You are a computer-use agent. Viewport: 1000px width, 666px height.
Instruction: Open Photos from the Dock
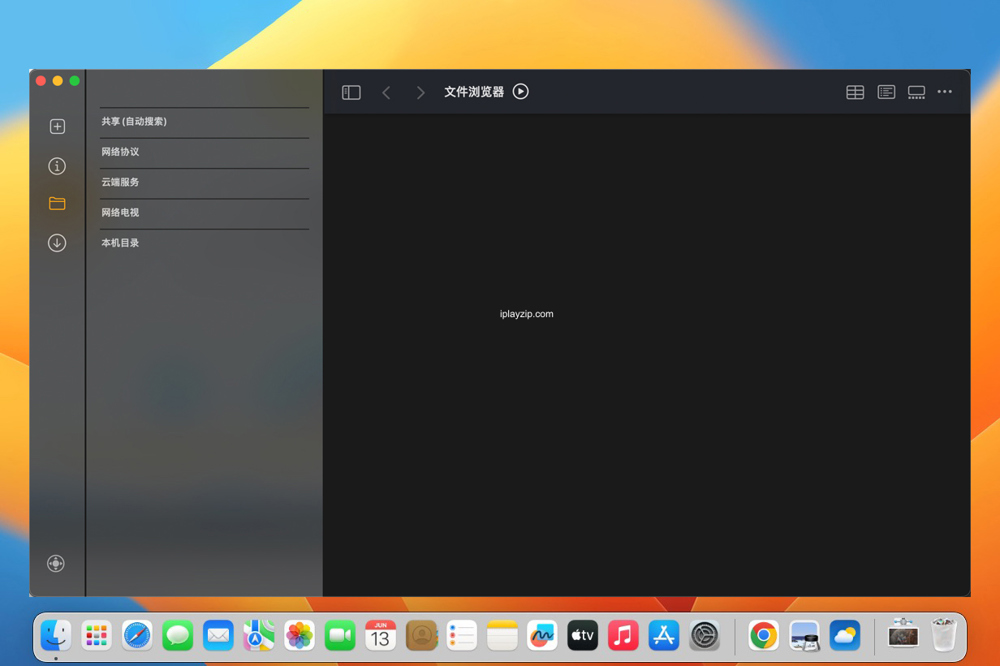click(x=299, y=635)
